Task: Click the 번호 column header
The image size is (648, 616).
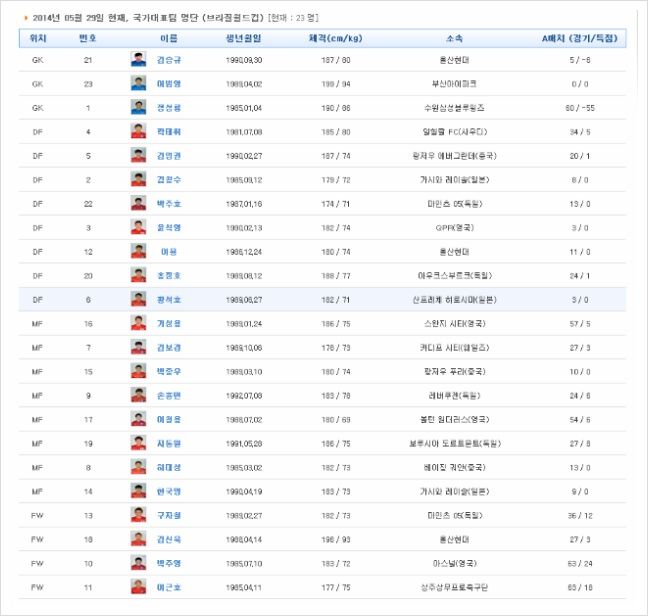Action: [x=88, y=38]
